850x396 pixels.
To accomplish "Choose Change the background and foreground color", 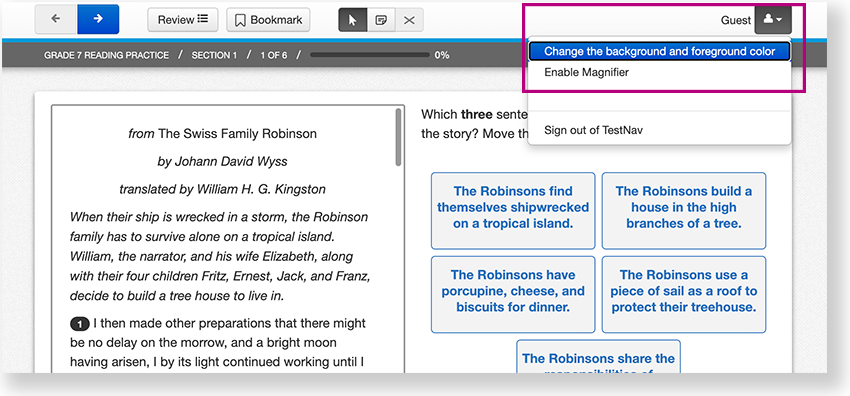I will (659, 51).
